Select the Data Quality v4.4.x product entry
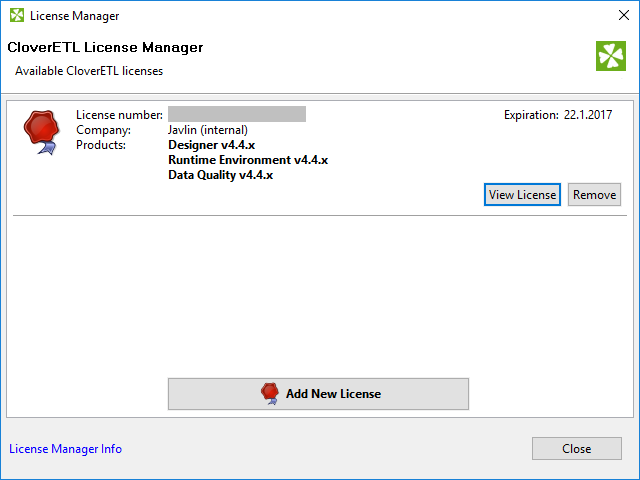The height and width of the screenshot is (480, 640). pyautogui.click(x=220, y=175)
